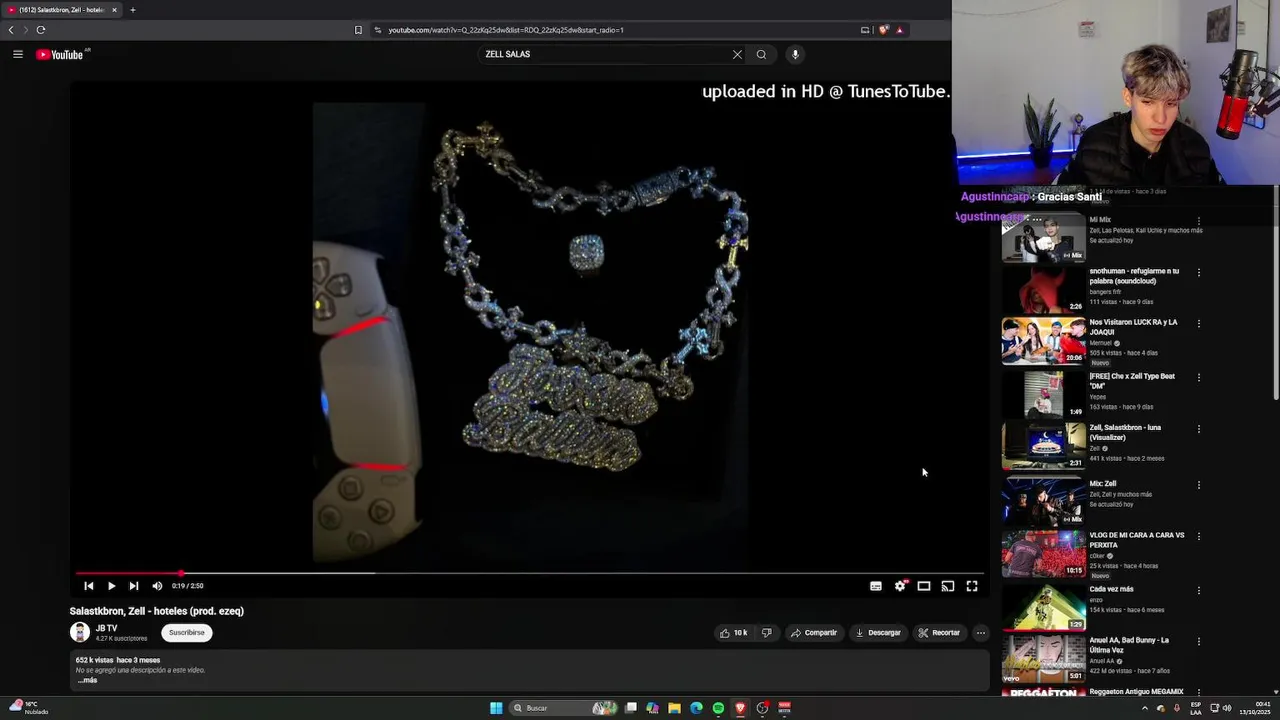Open Brave Shields icon in address bar
Viewport: 1280px width, 720px height.
tap(883, 30)
